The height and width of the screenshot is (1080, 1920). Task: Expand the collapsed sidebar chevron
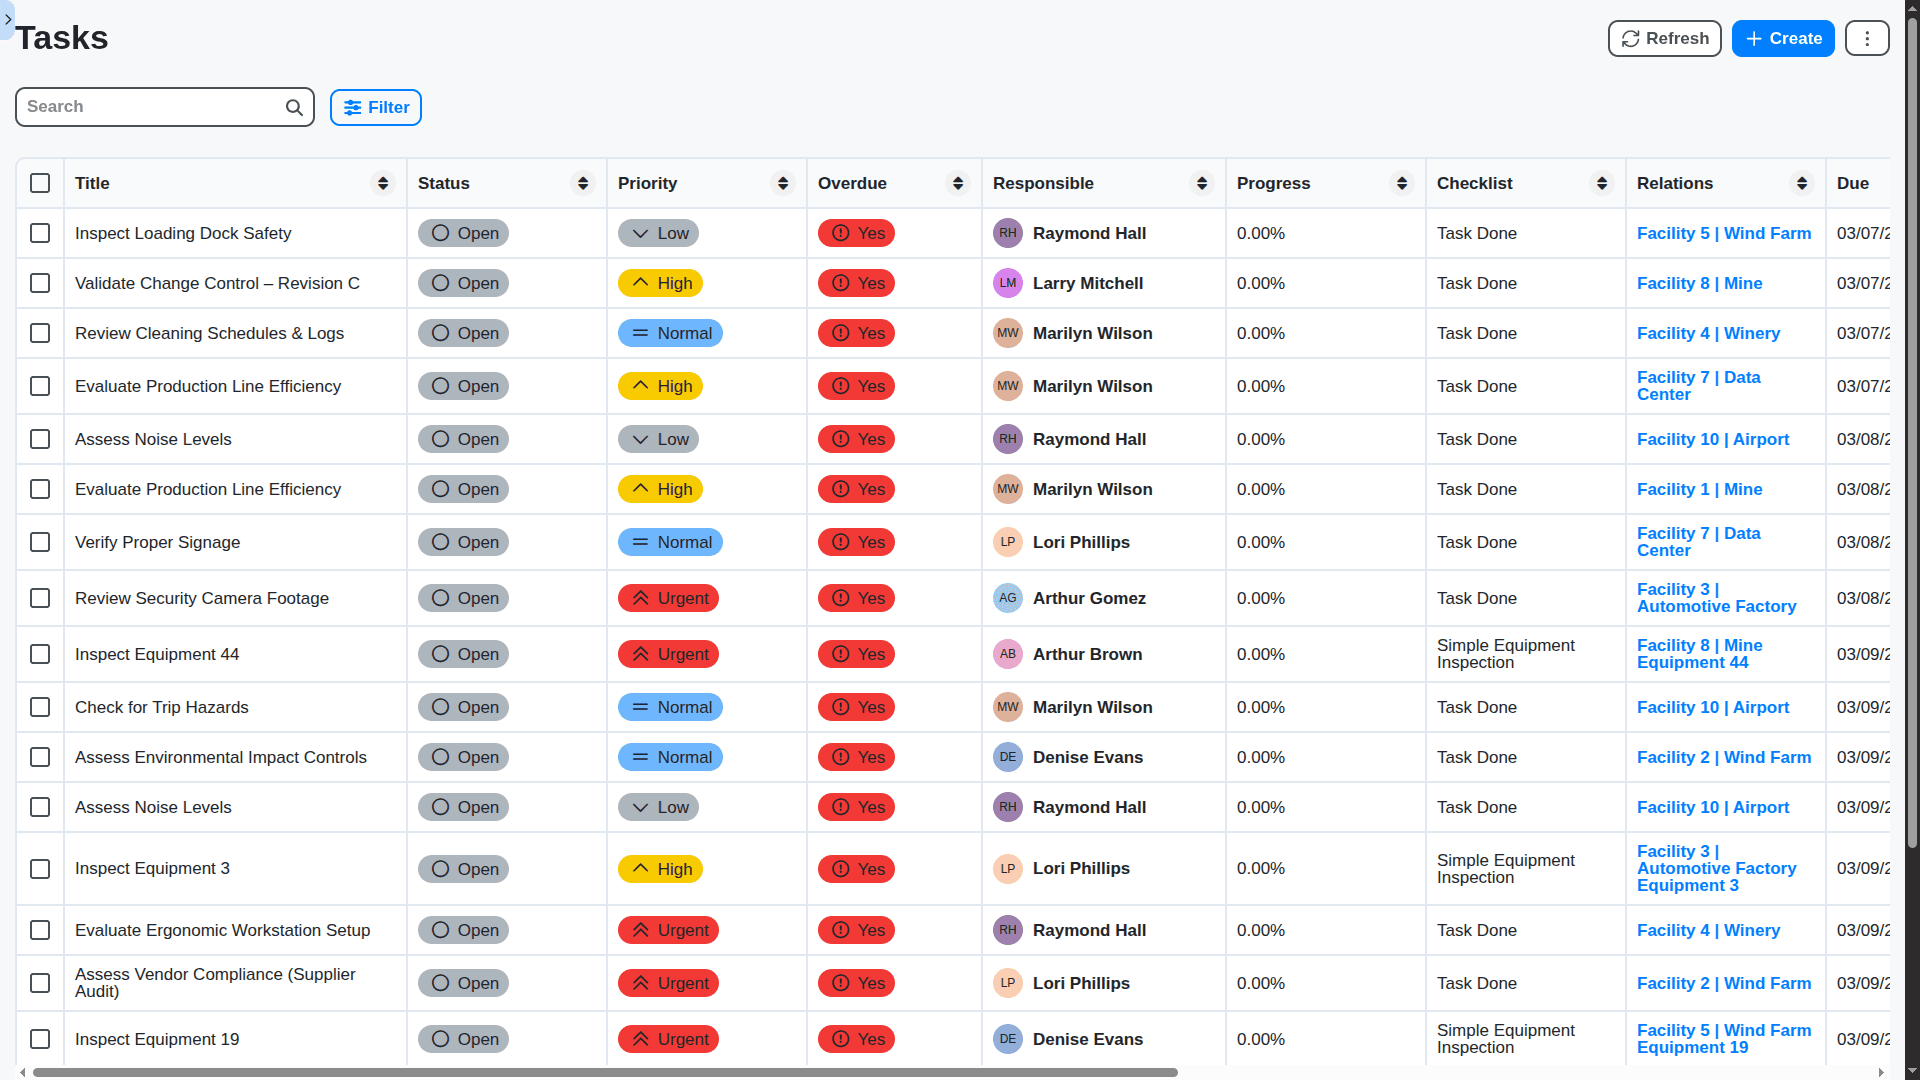(x=8, y=19)
